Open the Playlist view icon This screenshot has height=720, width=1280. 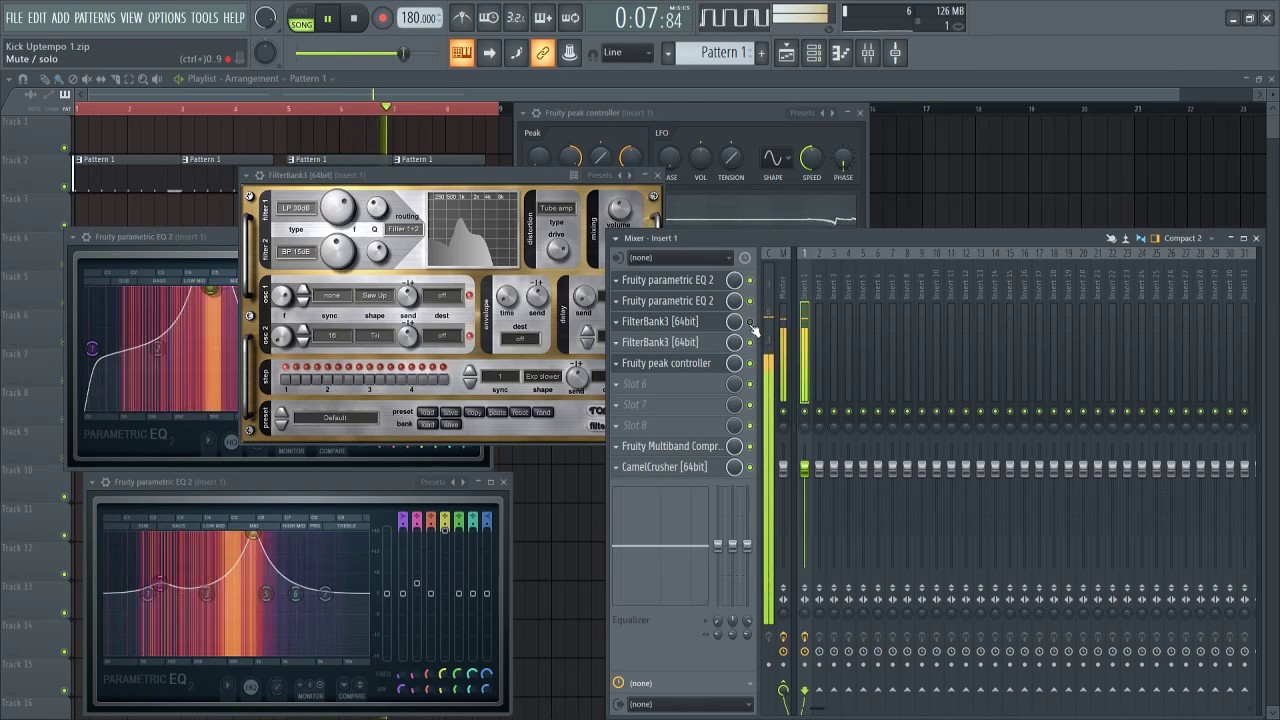pos(787,53)
